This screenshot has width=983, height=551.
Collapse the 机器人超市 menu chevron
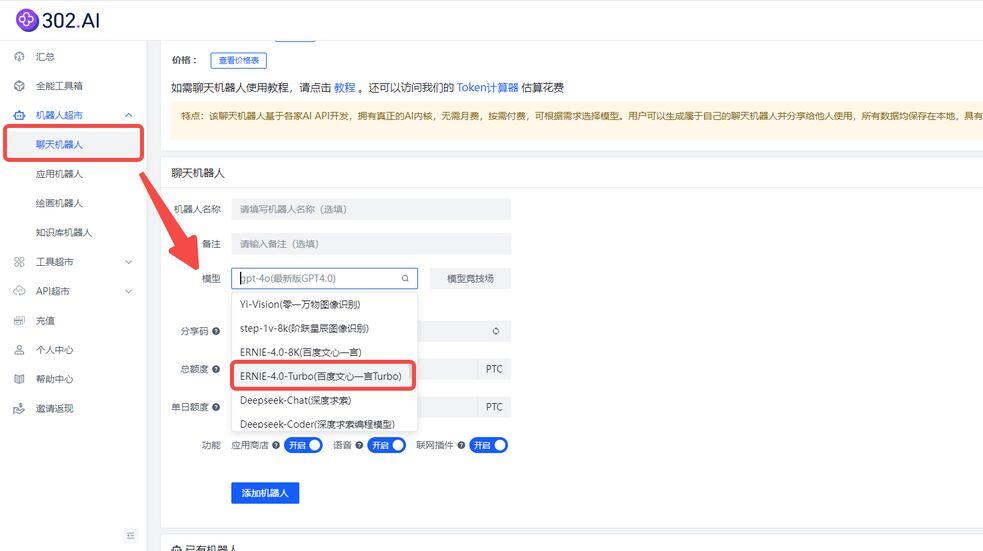(129, 115)
